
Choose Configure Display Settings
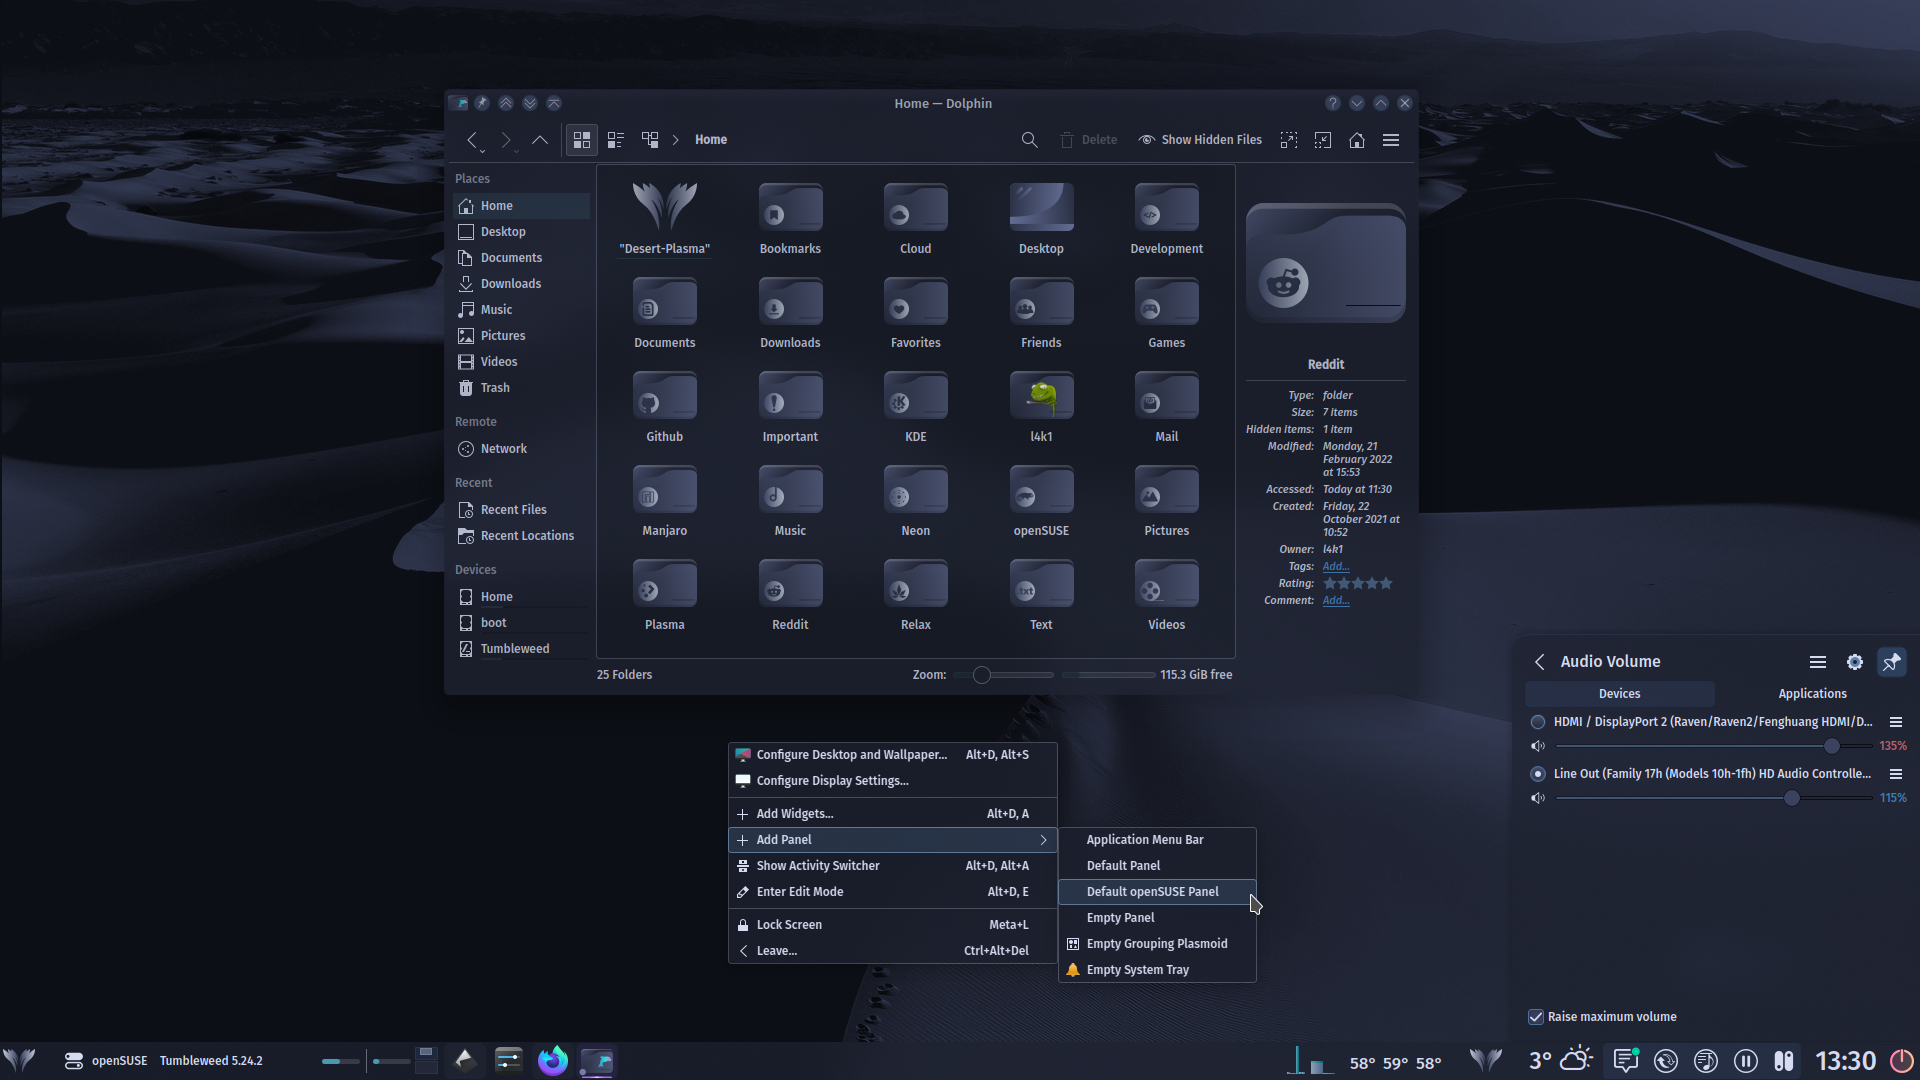892,781
